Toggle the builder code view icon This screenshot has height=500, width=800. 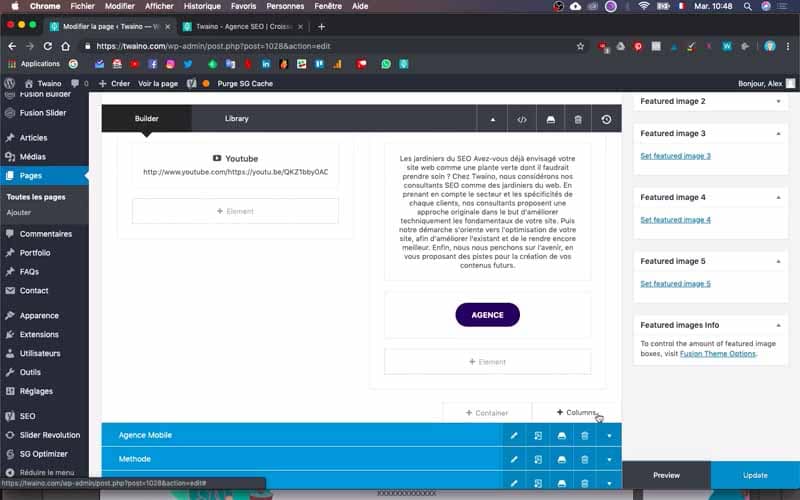521,119
